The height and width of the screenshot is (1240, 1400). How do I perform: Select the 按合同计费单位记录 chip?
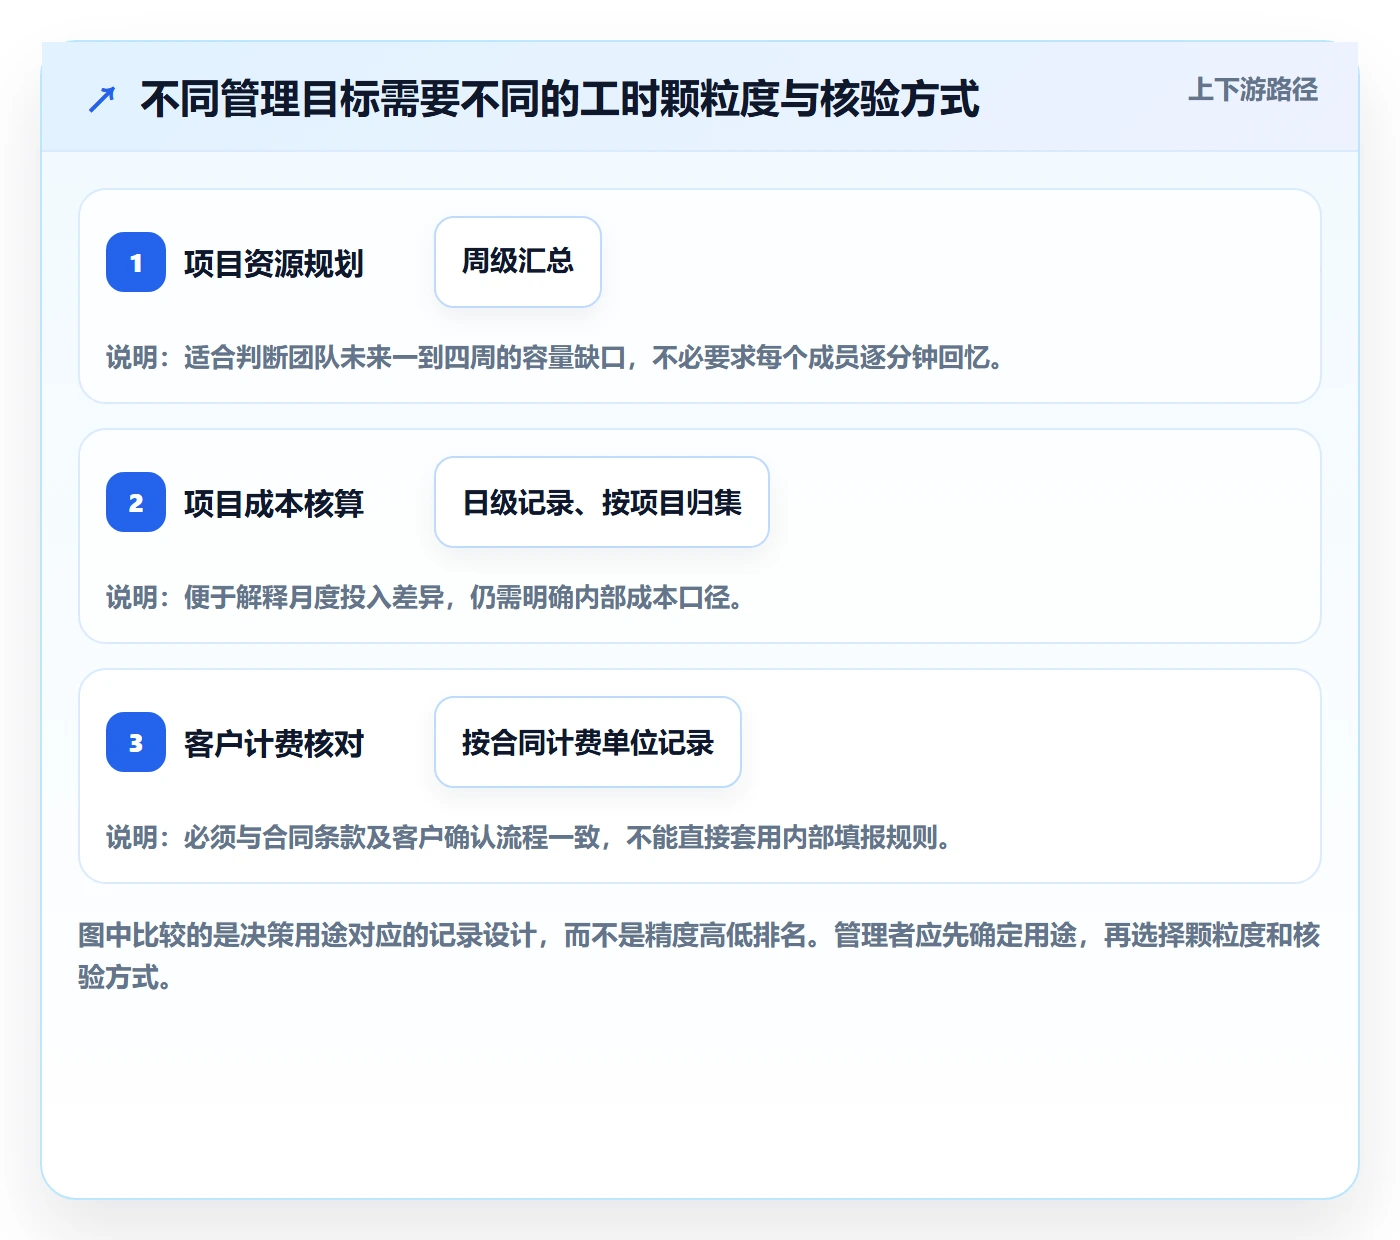coord(588,742)
